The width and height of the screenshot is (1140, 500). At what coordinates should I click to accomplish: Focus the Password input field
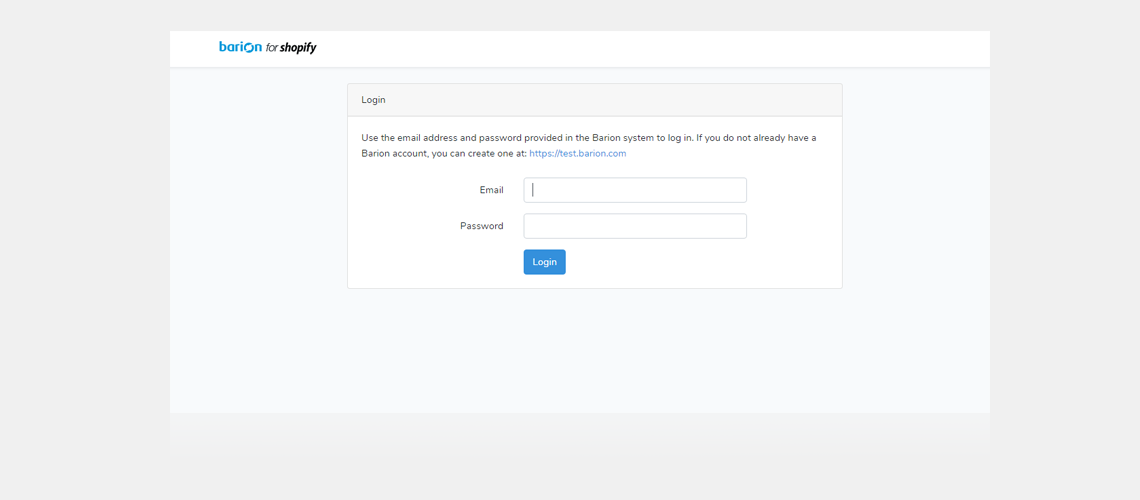click(x=635, y=226)
